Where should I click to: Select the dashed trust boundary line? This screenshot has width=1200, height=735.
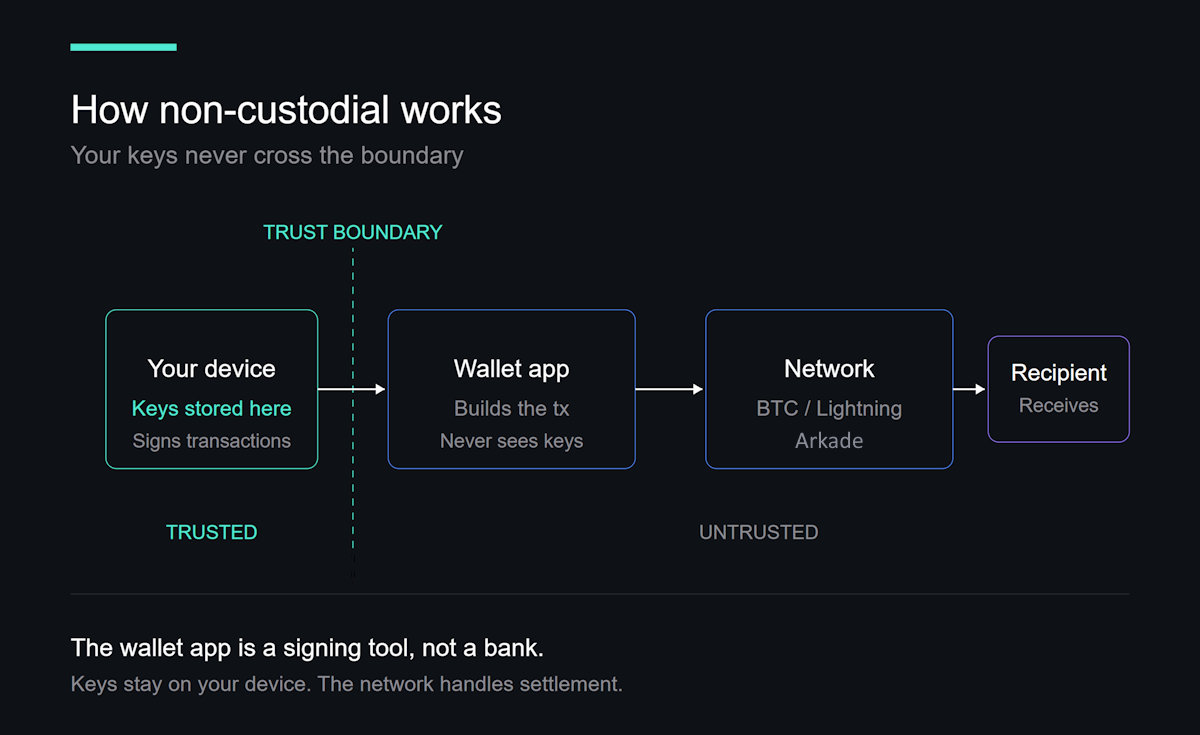(x=353, y=480)
